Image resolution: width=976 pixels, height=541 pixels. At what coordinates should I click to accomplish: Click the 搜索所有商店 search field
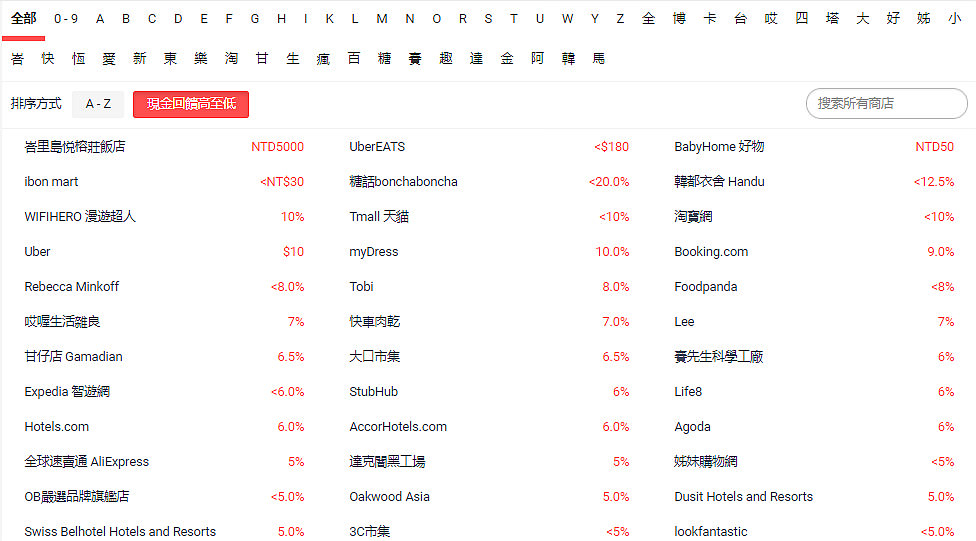tap(886, 103)
